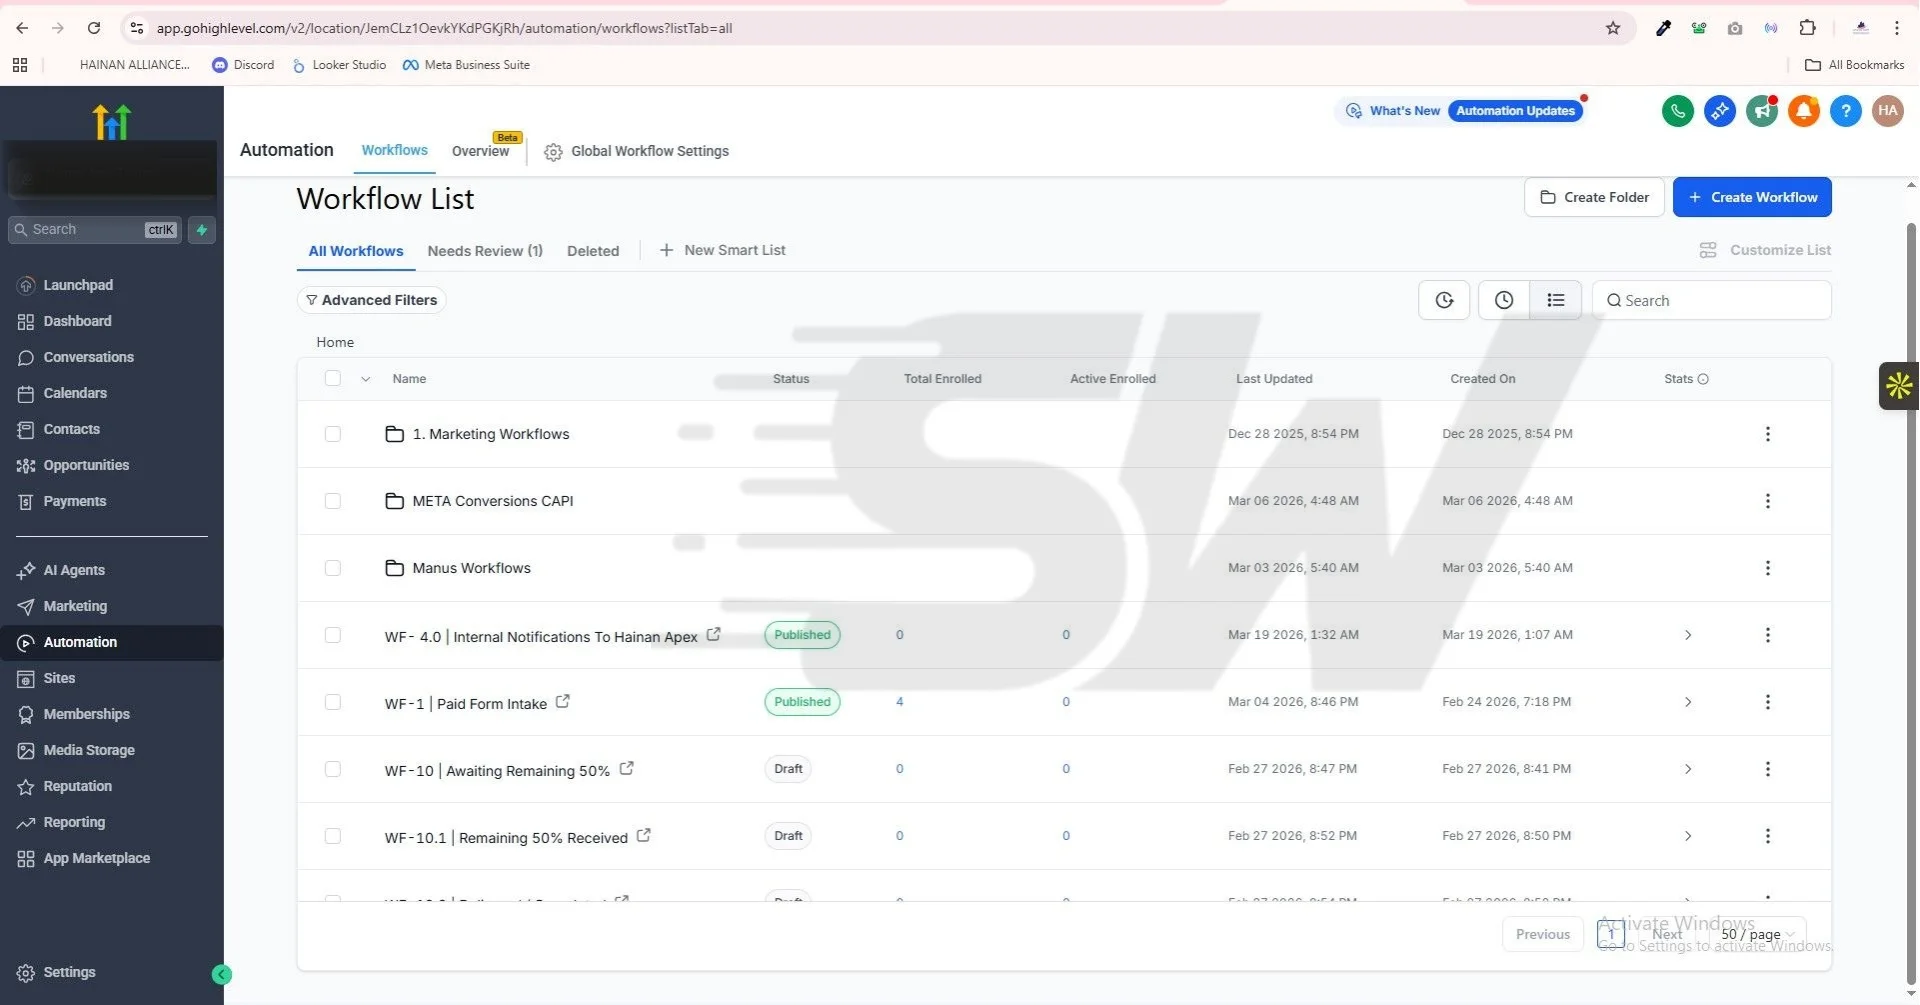Click the green phone dialer icon
Image resolution: width=1920 pixels, height=1005 pixels.
coord(1677,111)
